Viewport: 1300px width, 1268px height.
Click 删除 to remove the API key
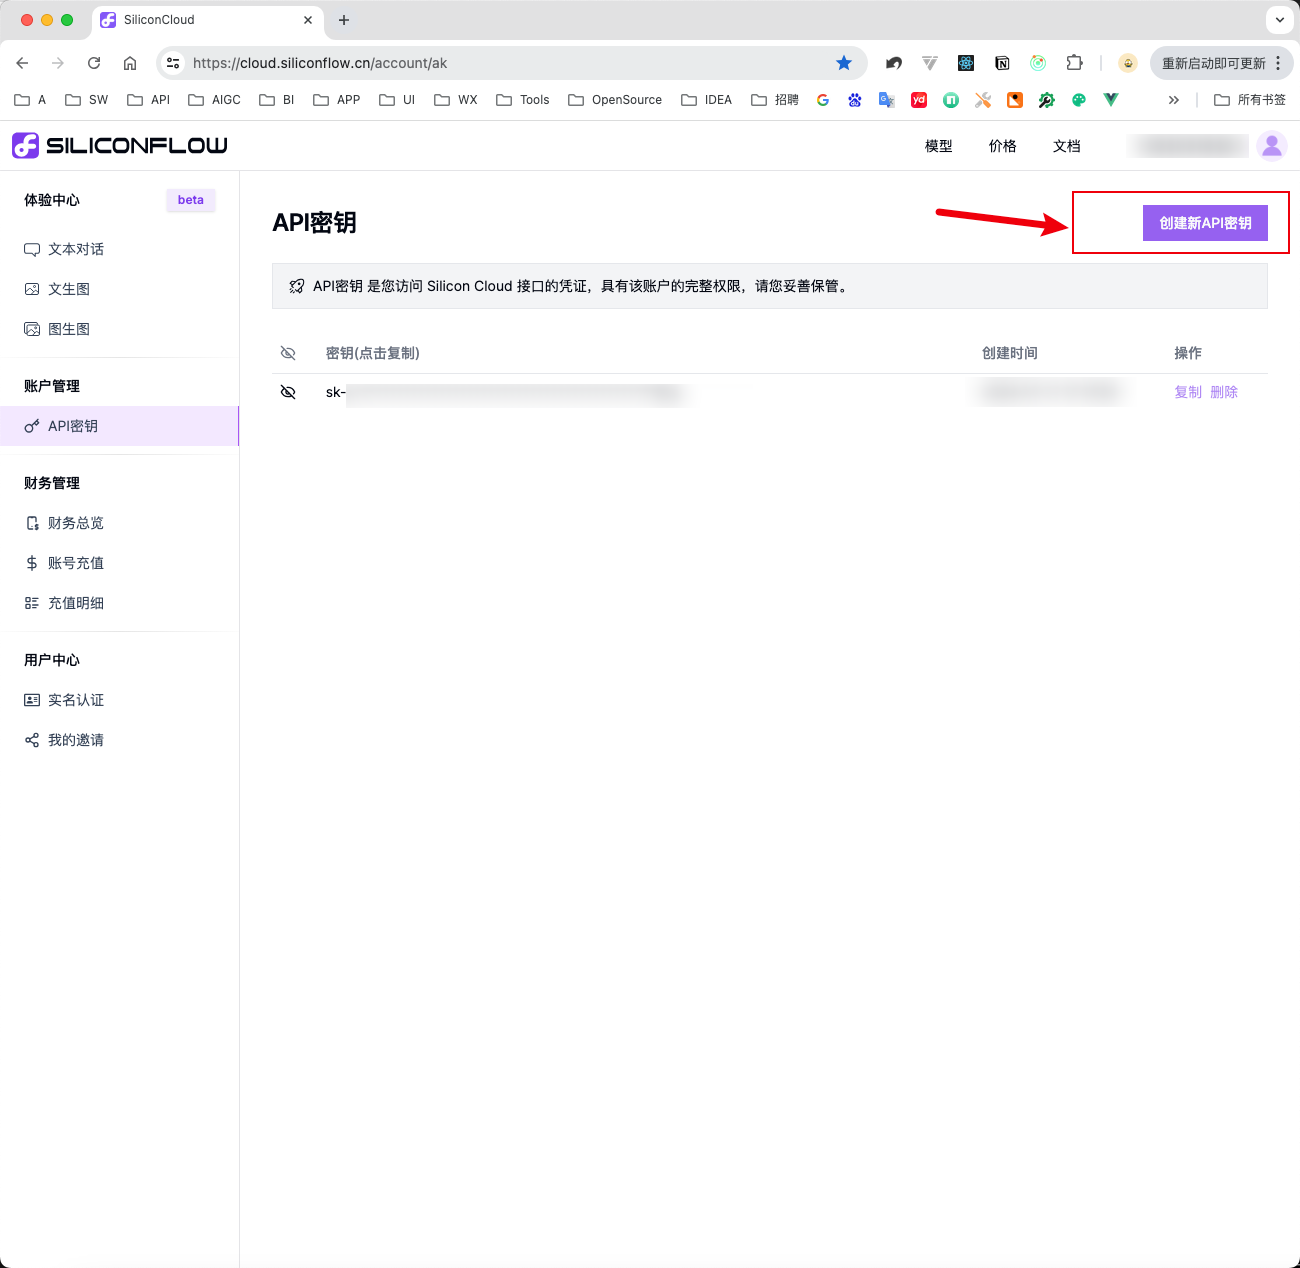tap(1224, 392)
